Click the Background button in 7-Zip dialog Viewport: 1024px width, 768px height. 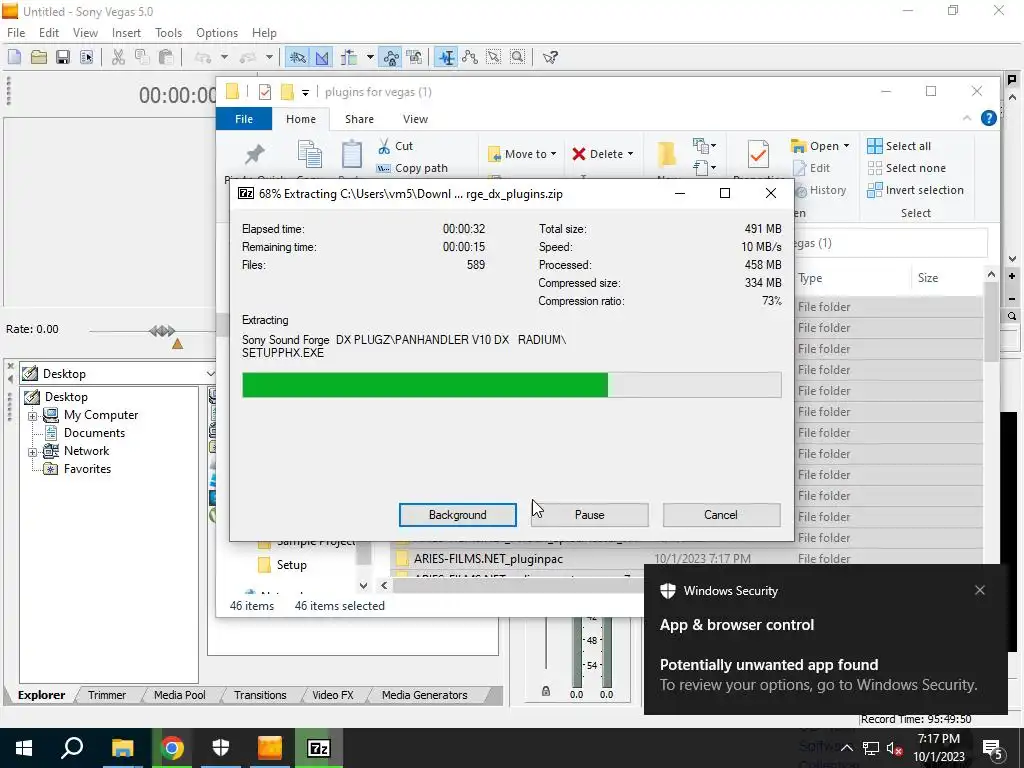[458, 515]
